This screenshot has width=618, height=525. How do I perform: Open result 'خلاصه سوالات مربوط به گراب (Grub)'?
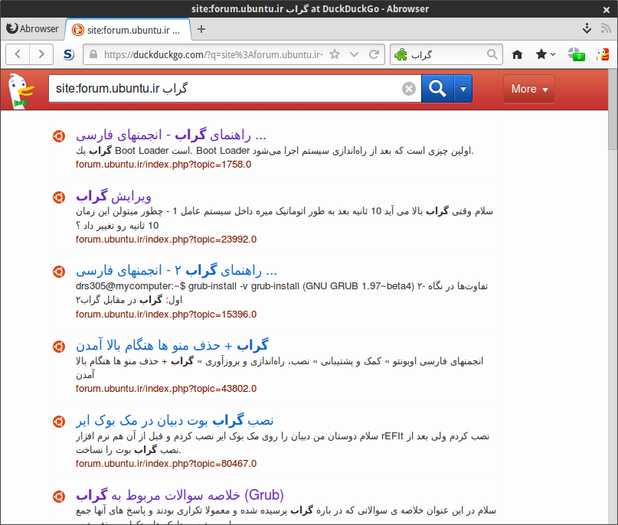pos(180,495)
